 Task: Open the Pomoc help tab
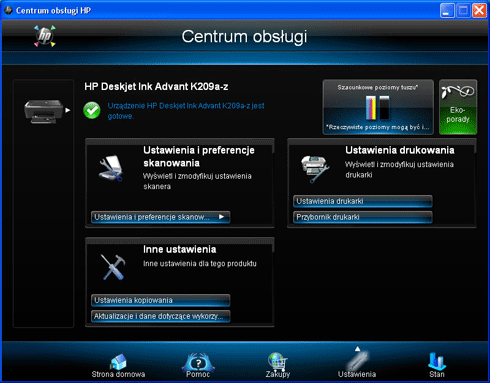click(x=198, y=366)
